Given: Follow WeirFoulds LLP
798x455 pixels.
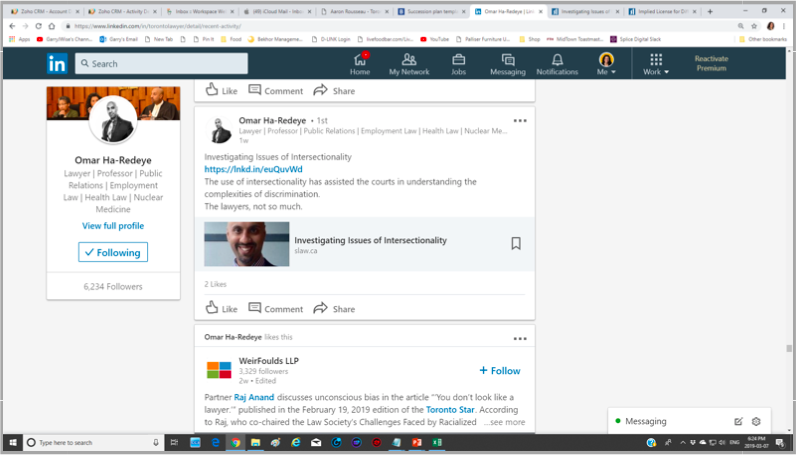Looking at the screenshot, I should pyautogui.click(x=500, y=371).
